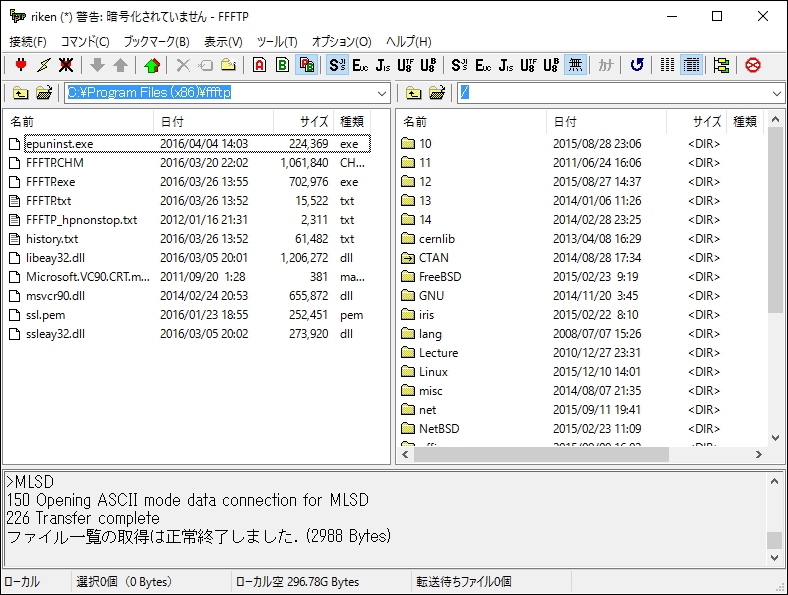The image size is (788, 595).
Task: Toggle the highlighted Shift-JIS kanji code button
Action: [x=337, y=65]
